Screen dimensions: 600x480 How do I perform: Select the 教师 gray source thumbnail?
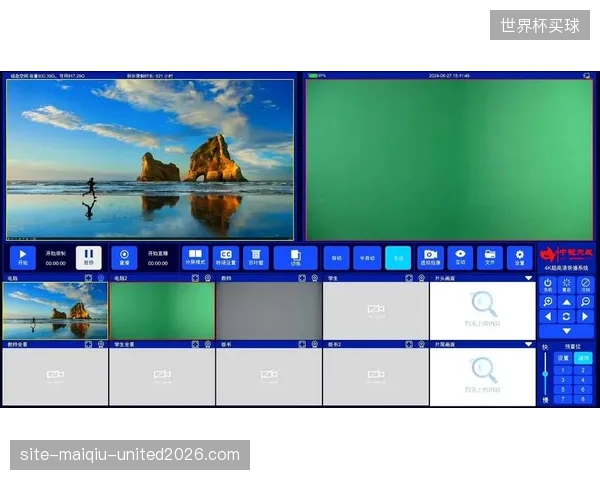point(269,311)
